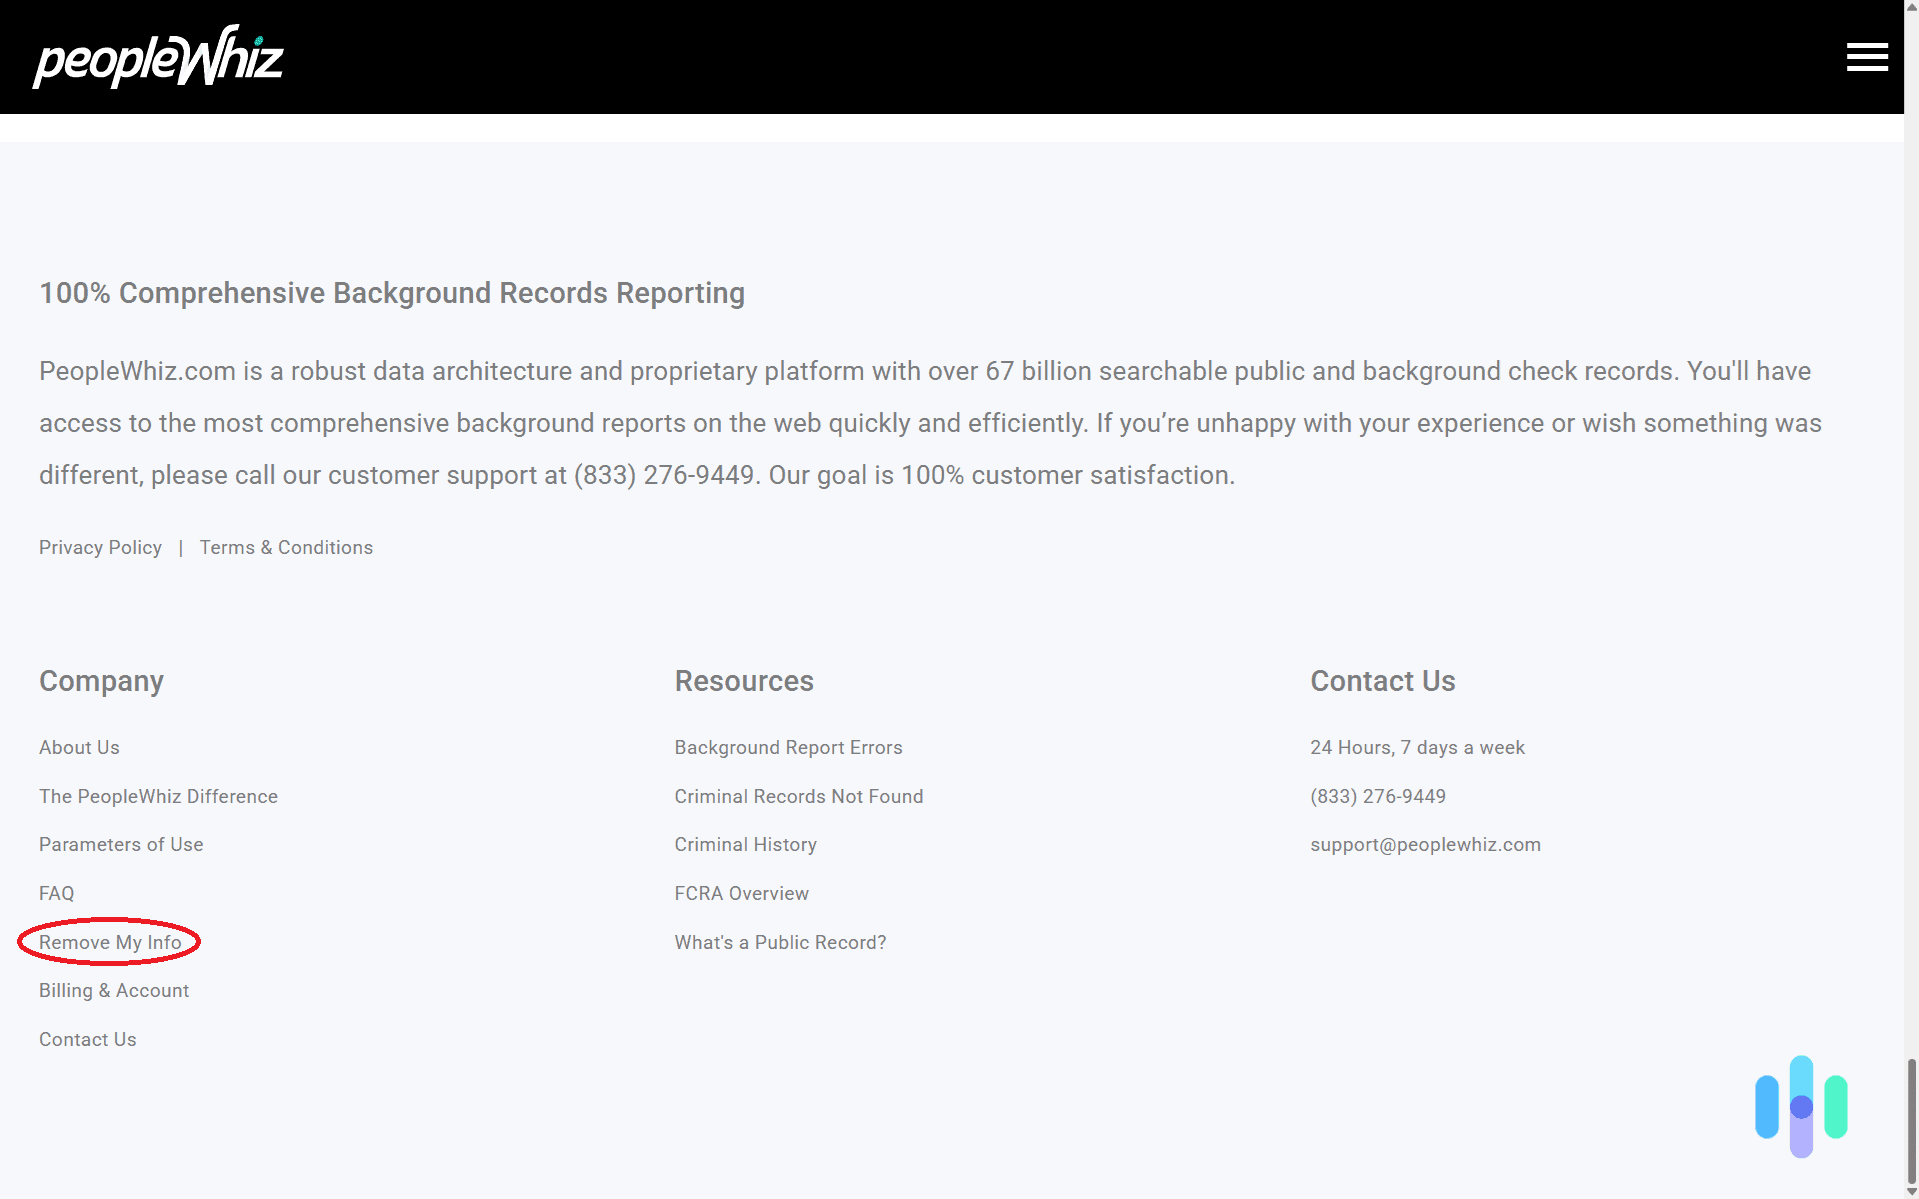The image size is (1919, 1199).
Task: Open the hamburger menu icon
Action: pos(1866,57)
